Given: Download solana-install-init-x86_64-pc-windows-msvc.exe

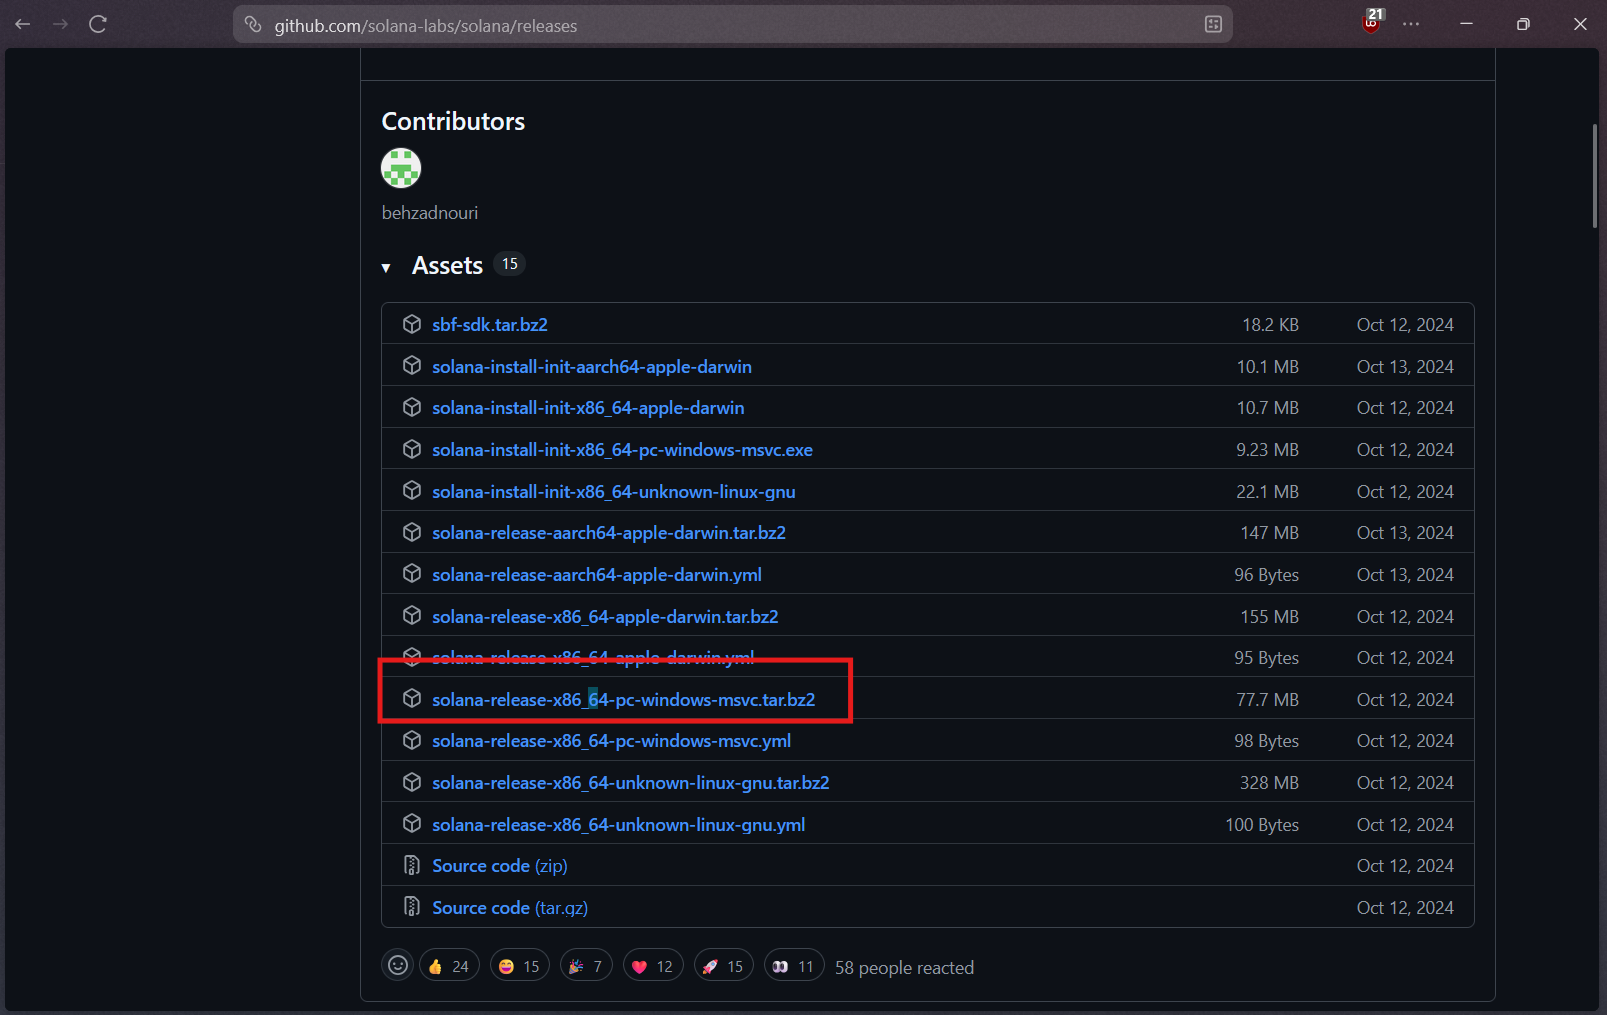Looking at the screenshot, I should [622, 450].
